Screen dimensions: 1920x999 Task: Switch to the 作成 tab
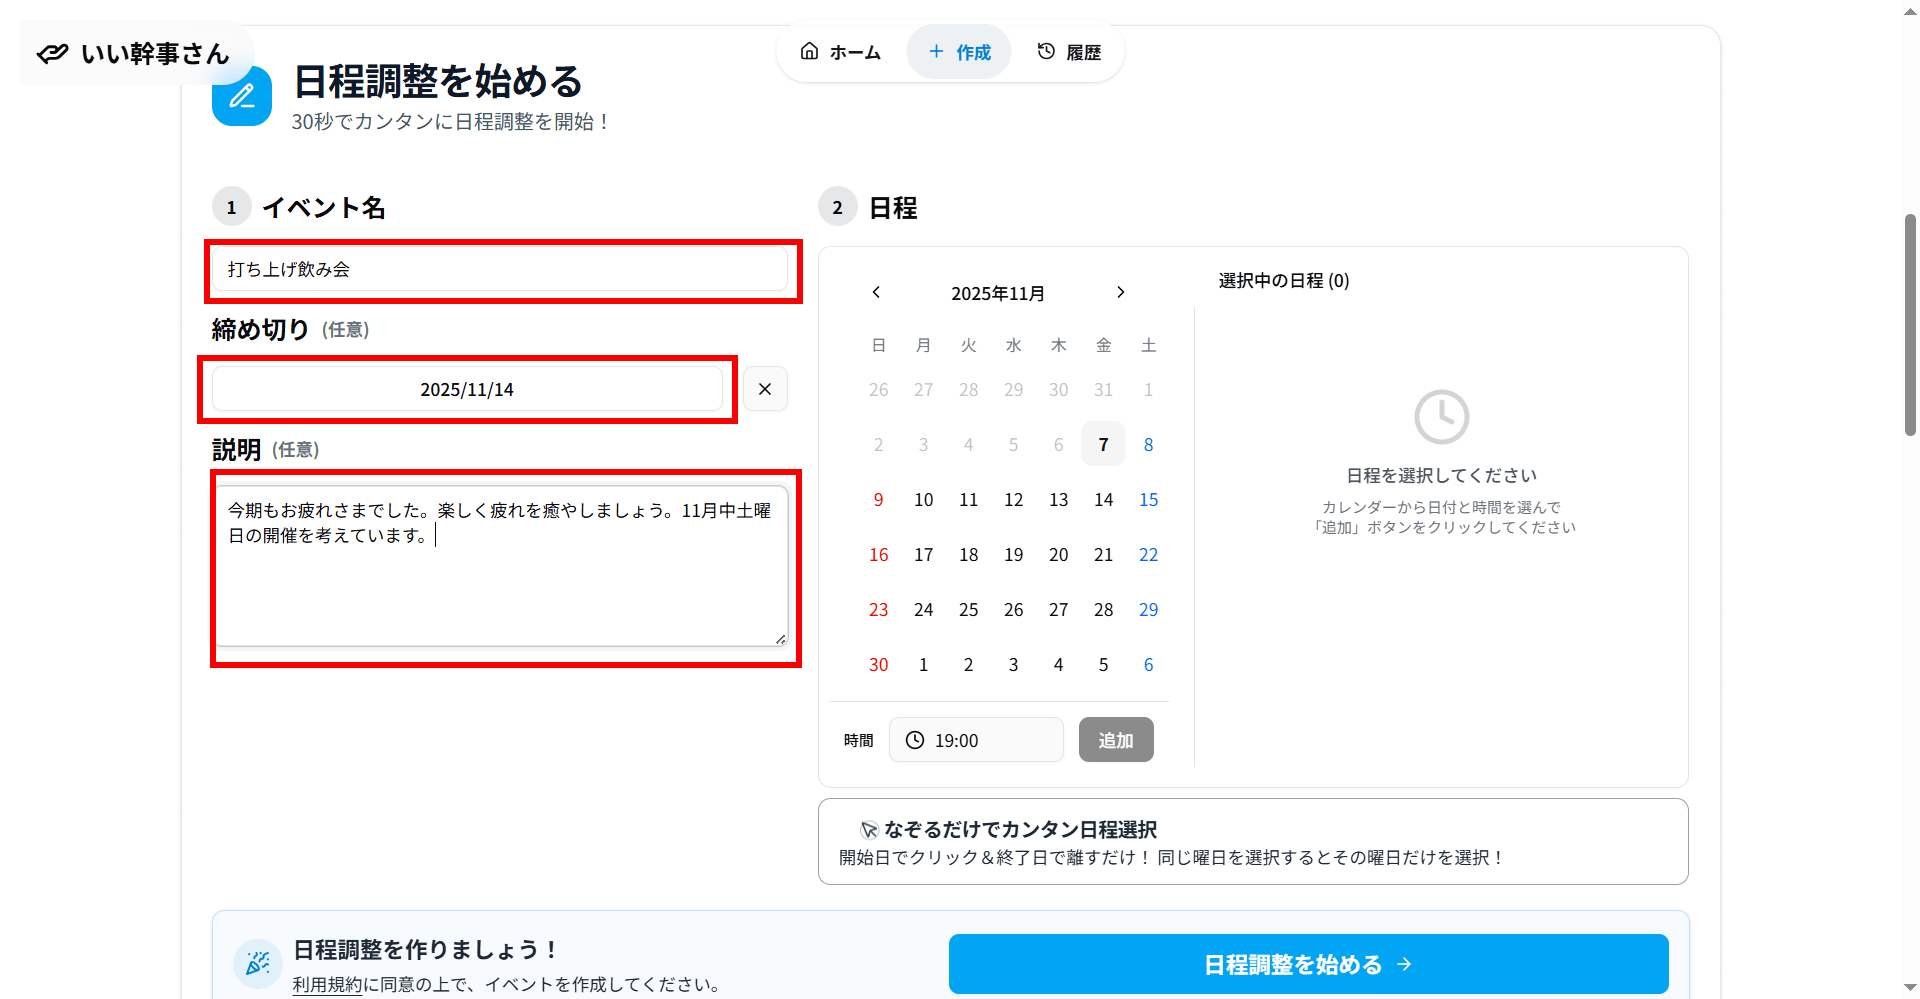point(959,52)
